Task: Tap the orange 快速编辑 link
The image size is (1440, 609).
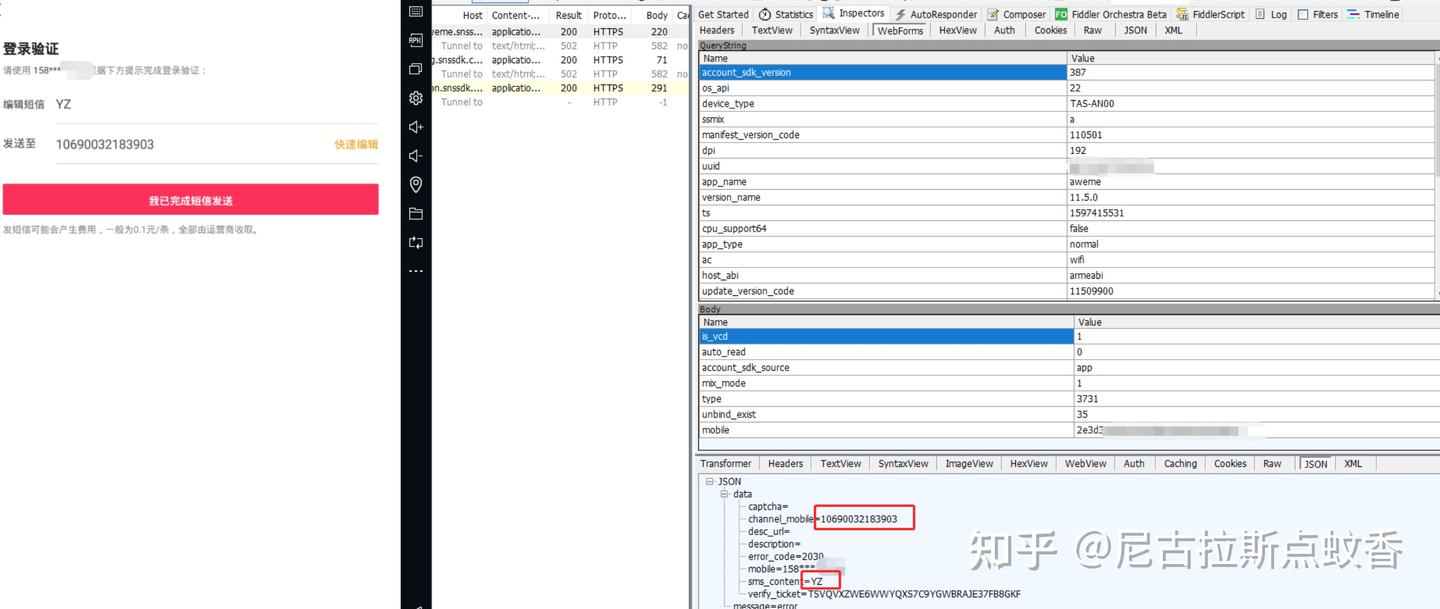Action: click(x=356, y=144)
